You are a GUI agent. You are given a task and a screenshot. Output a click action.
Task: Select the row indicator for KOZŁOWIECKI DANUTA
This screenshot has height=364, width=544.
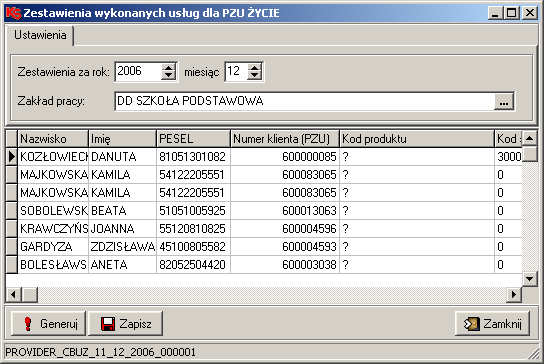[x=12, y=157]
